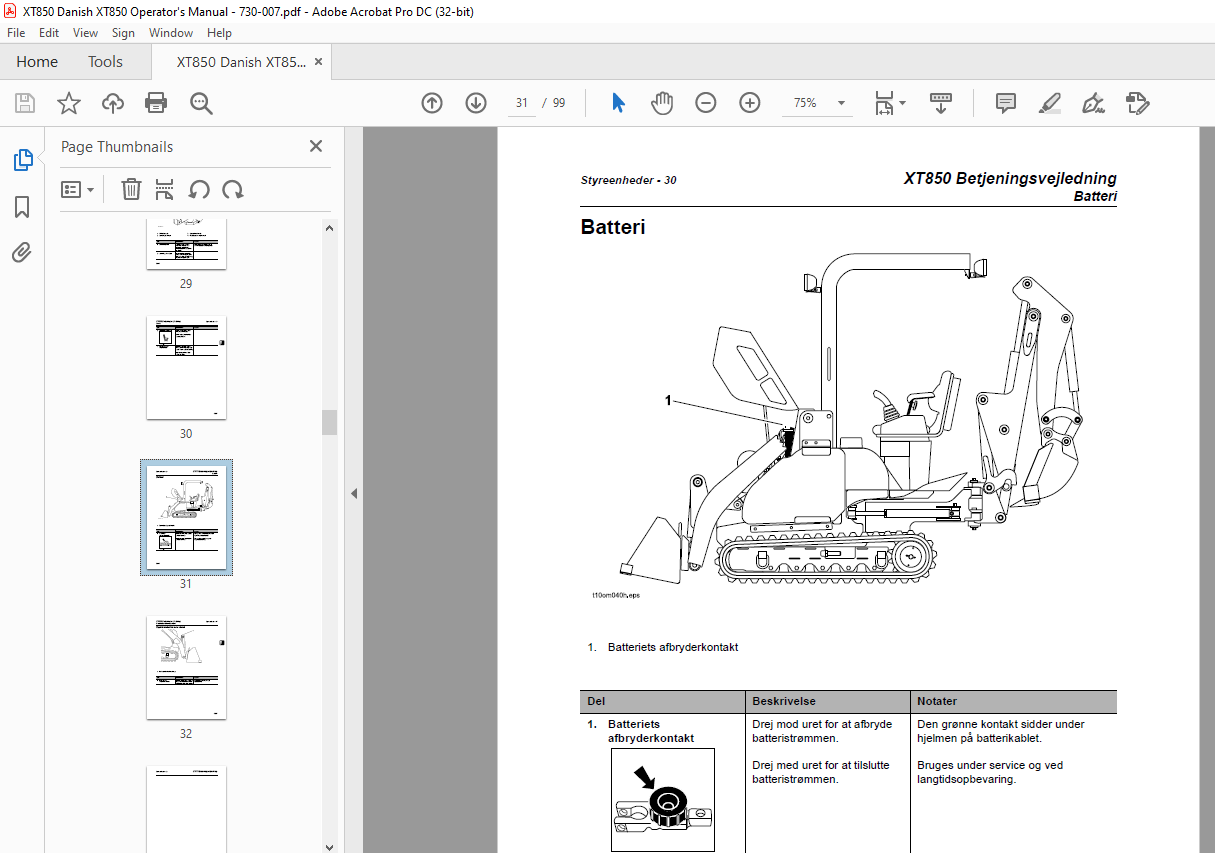Click the insert page break icon

[x=165, y=189]
